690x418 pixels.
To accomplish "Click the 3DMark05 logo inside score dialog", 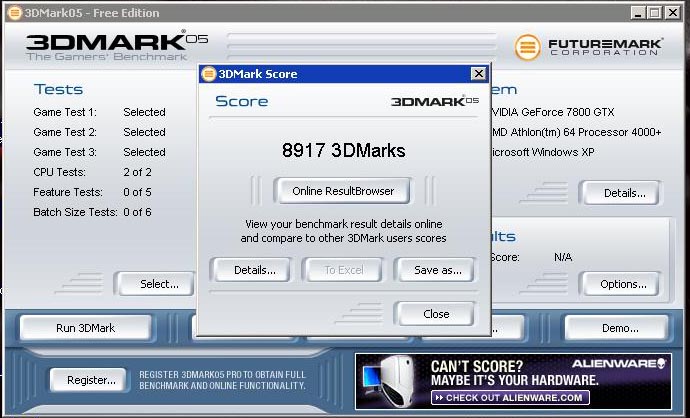I will (435, 101).
